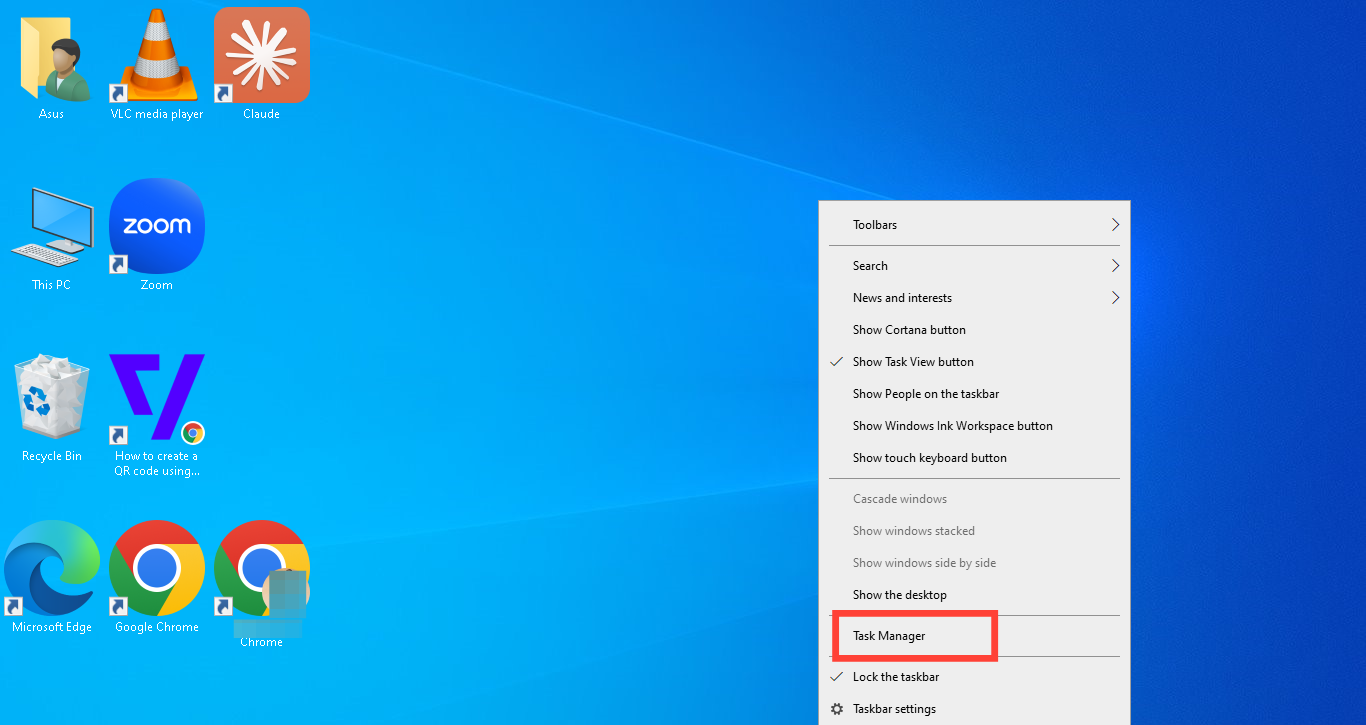Viewport: 1366px width, 725px height.
Task: Choose Show windows stacked entry
Action: (x=975, y=531)
